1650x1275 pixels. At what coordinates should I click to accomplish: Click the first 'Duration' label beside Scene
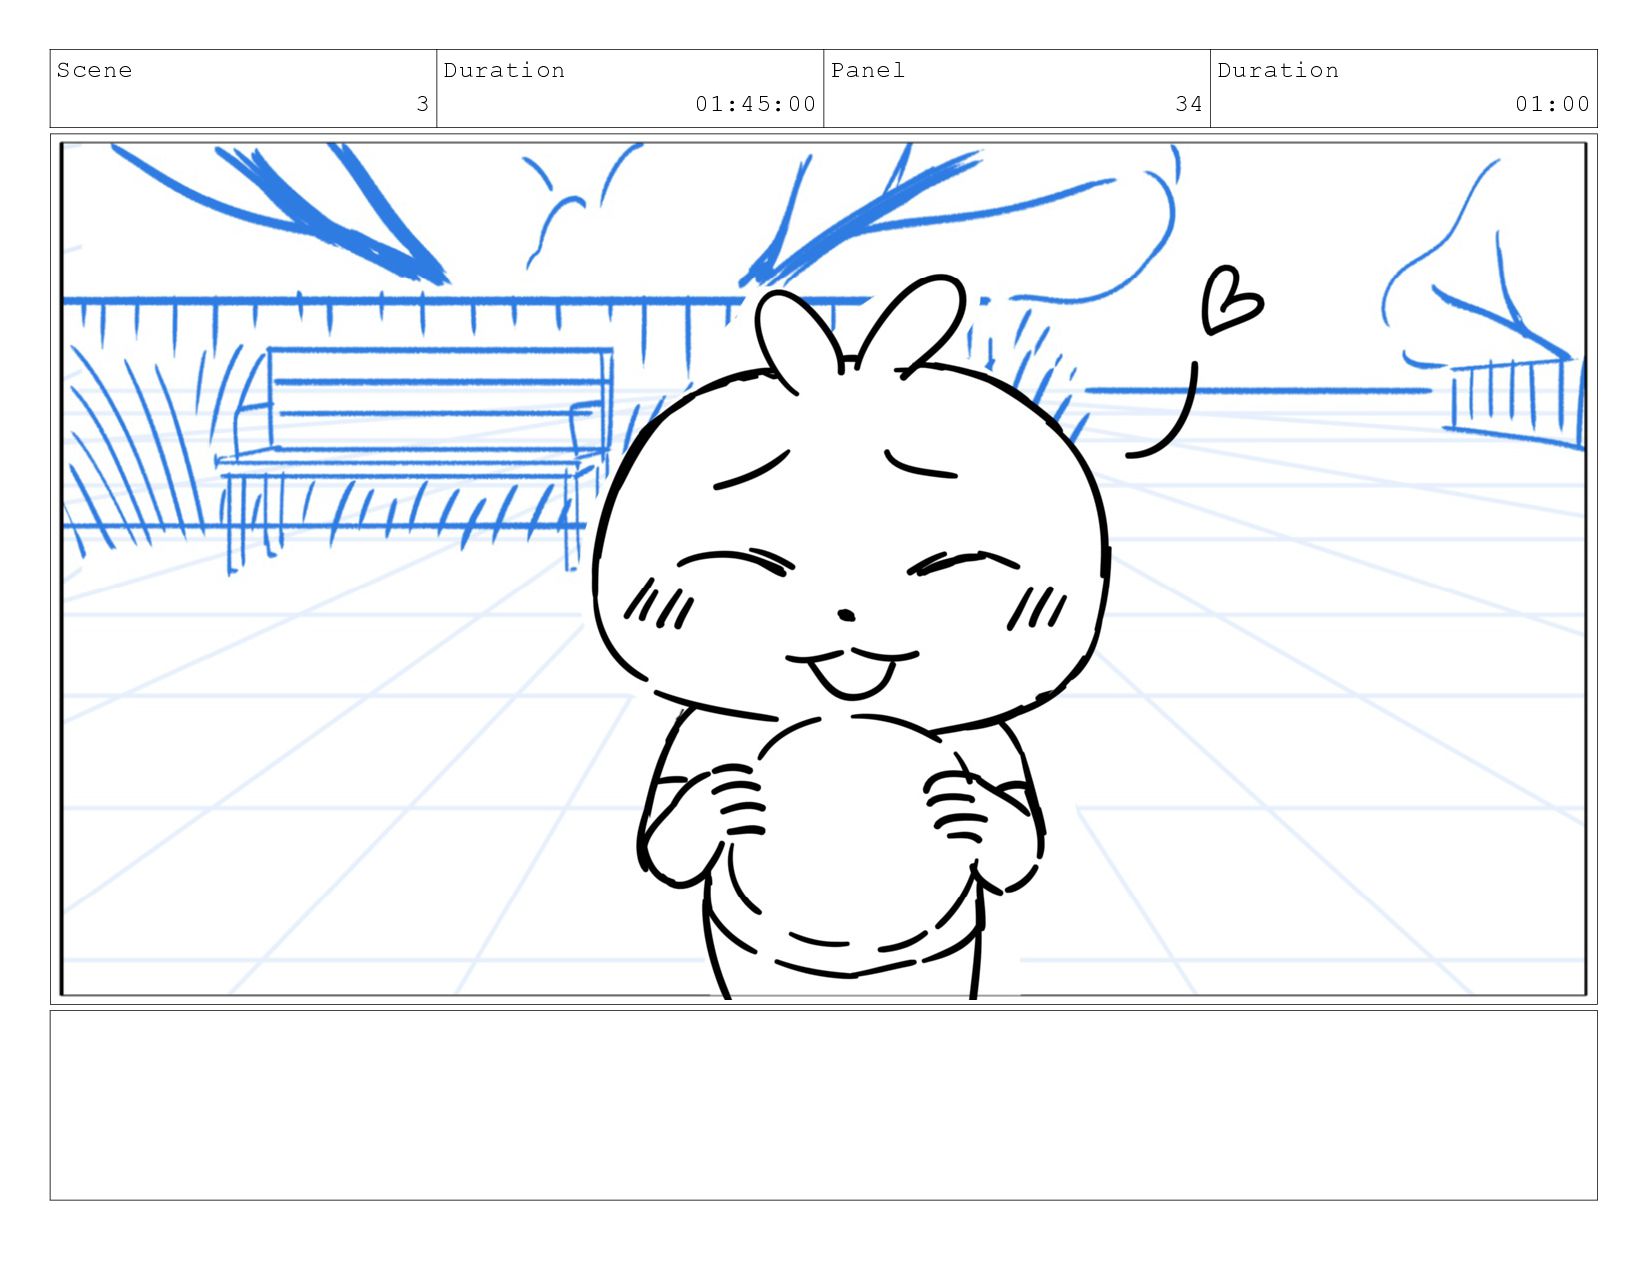tap(504, 70)
